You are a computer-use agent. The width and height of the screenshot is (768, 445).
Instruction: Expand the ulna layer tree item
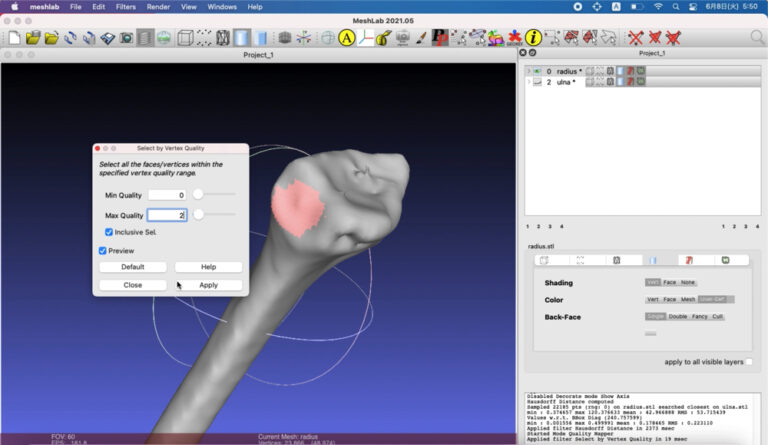click(529, 82)
